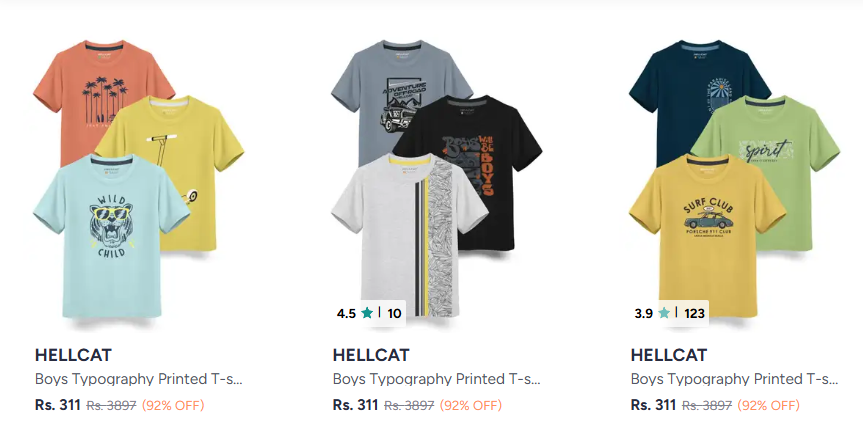Viewport: 863px width, 436px height.
Task: Select the grey striped t-shirt in the middle pack
Action: coord(410,236)
